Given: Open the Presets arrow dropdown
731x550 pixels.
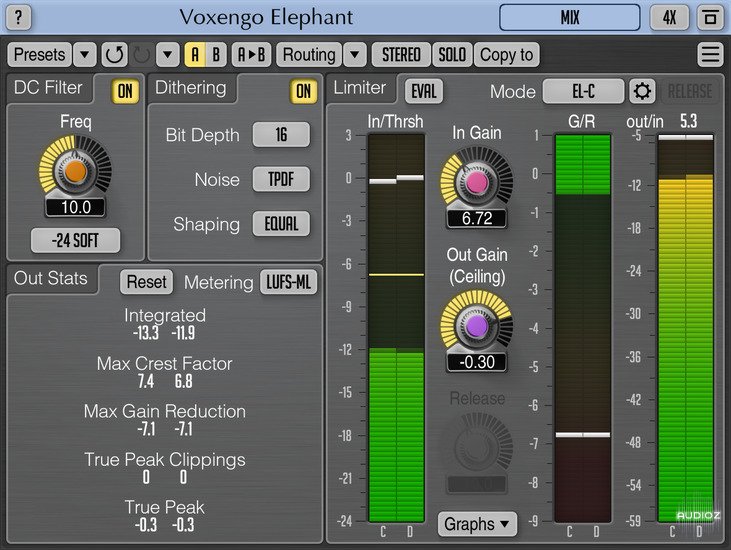Looking at the screenshot, I should tap(84, 55).
